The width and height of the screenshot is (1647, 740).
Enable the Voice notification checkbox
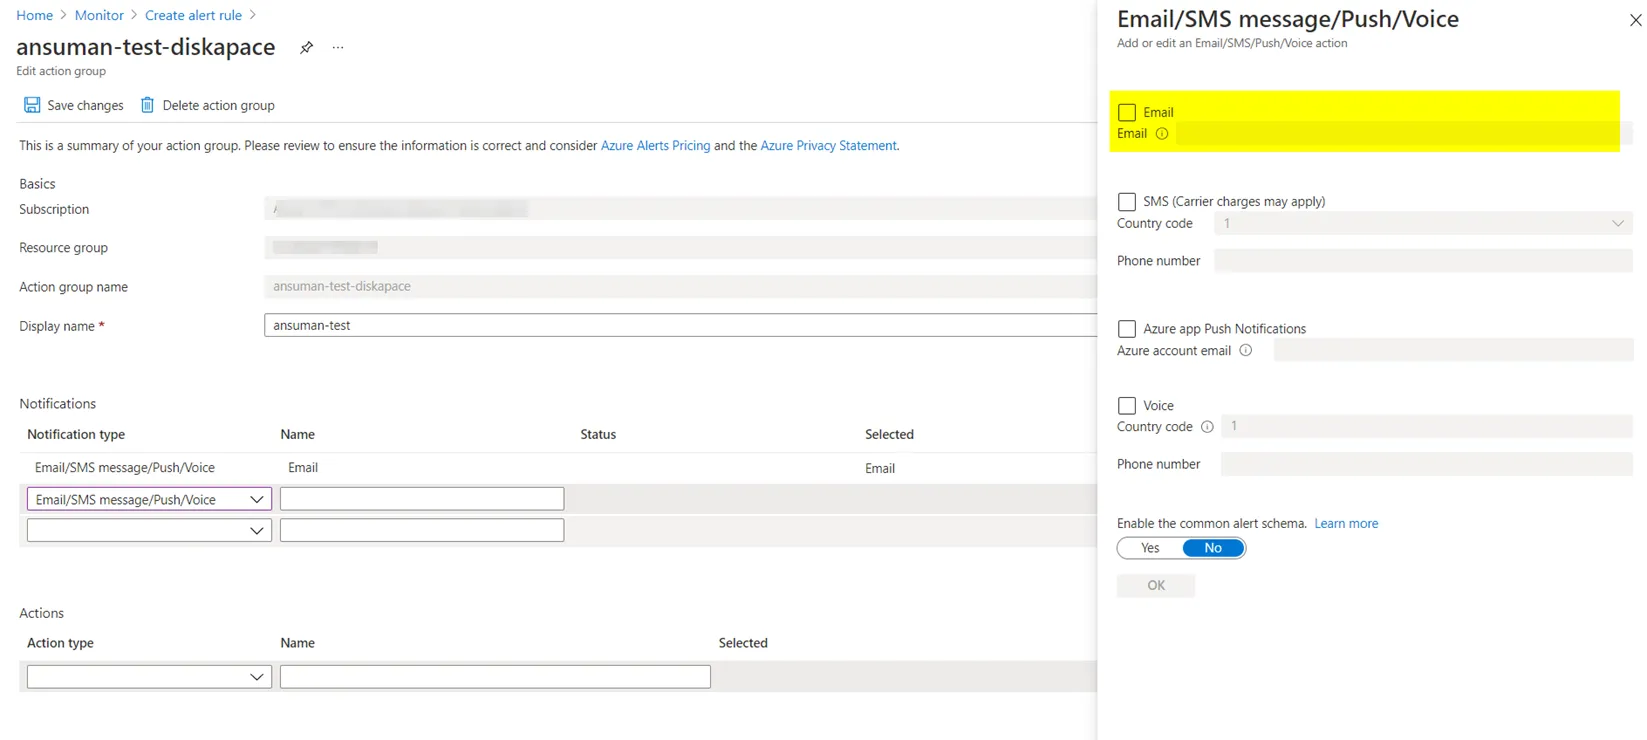pos(1127,406)
